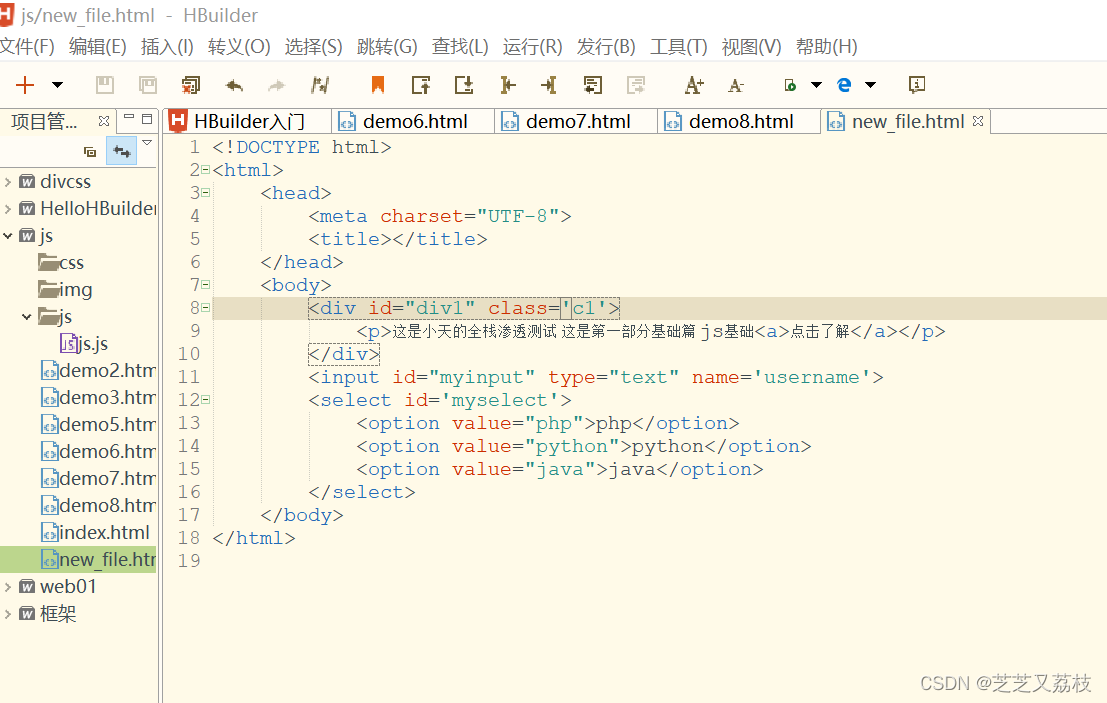Open the 转义(O) menu
Screen dimensions: 1107x703
(239, 47)
